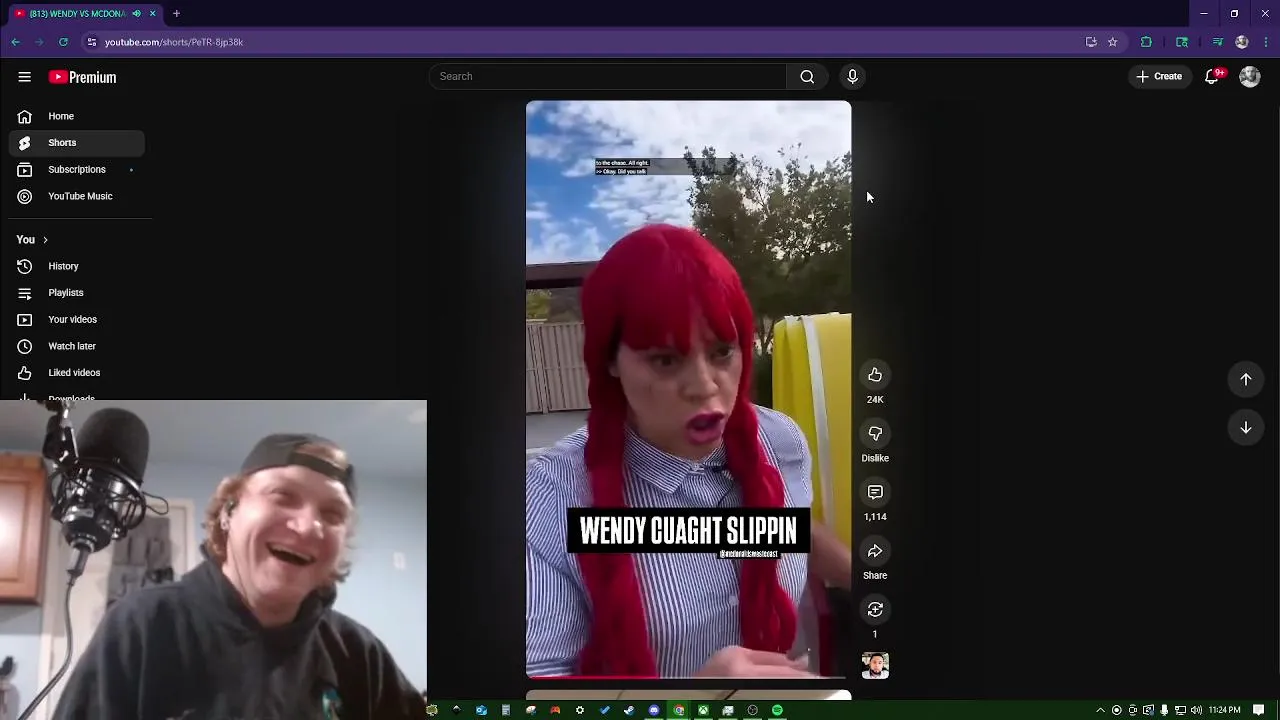Open the YouTube hamburger guide menu

click(24, 77)
